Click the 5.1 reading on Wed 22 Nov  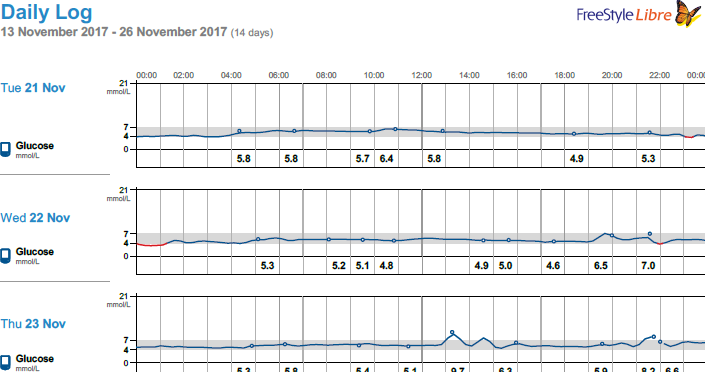tap(362, 266)
